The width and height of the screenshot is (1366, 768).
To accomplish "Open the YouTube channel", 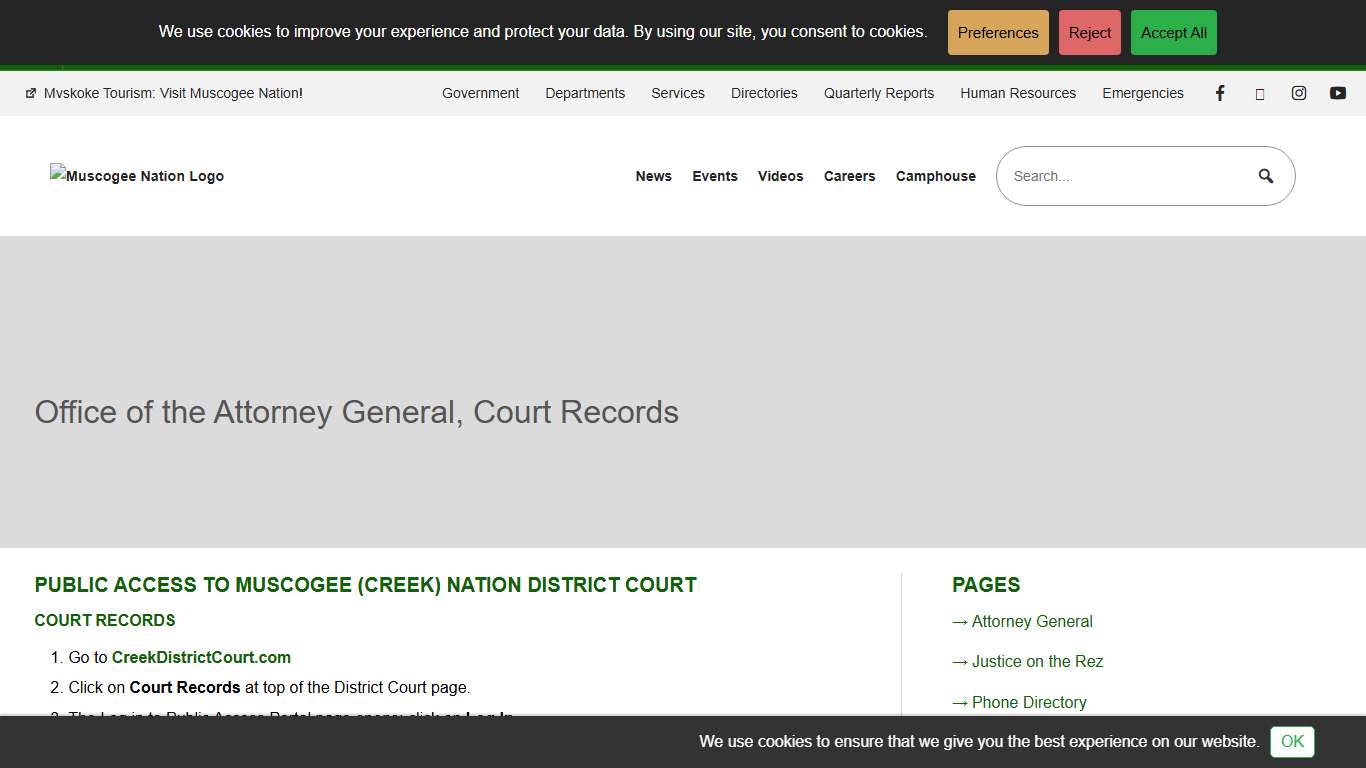I will 1338,93.
